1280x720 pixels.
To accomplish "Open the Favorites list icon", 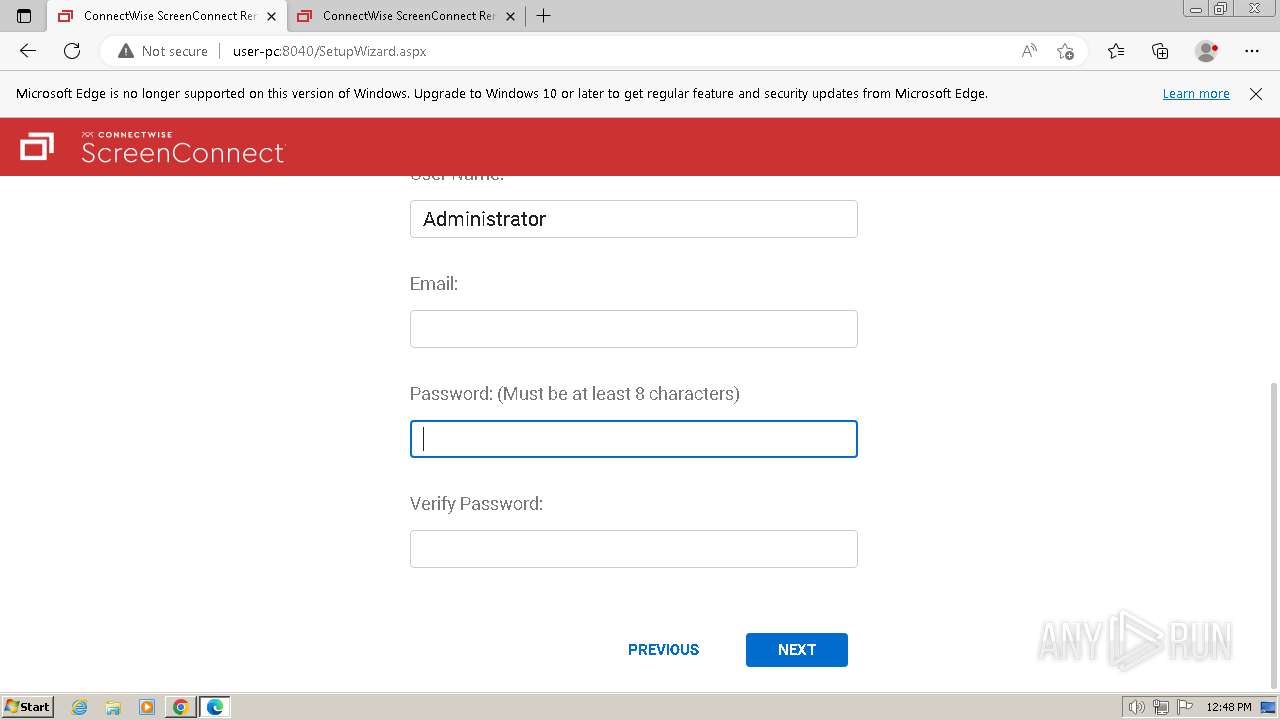I will pos(1116,51).
